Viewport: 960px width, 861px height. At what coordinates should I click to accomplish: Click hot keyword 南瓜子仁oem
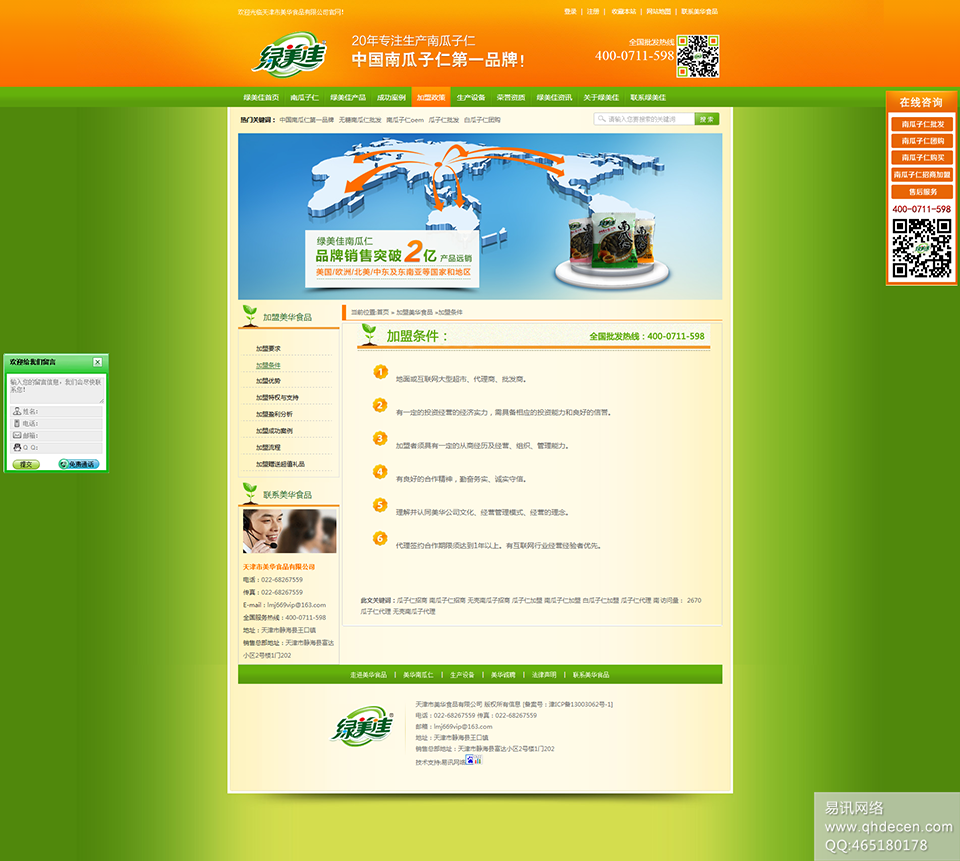click(x=405, y=120)
